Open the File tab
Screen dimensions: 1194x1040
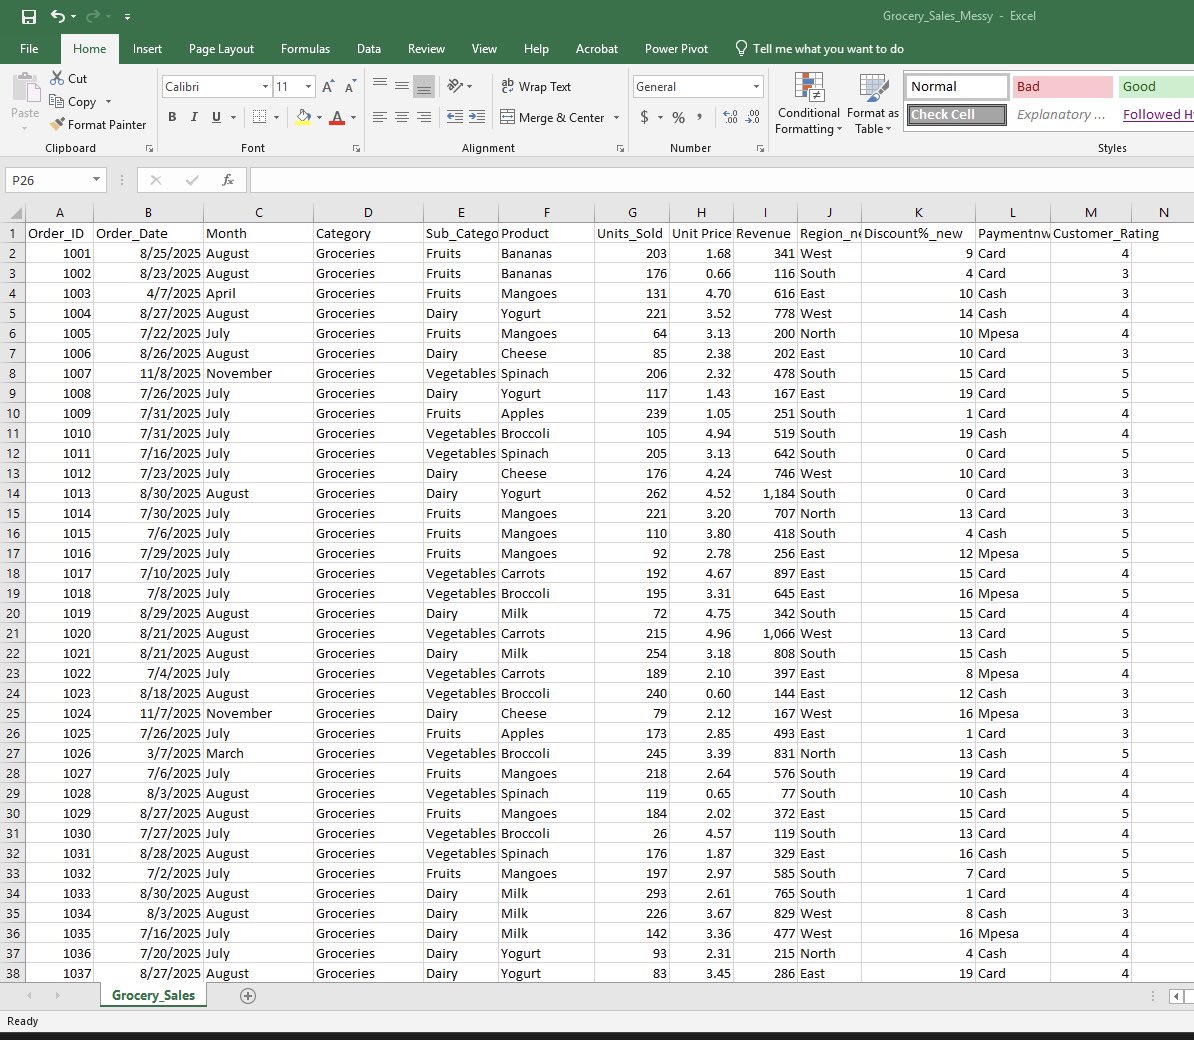pyautogui.click(x=29, y=49)
